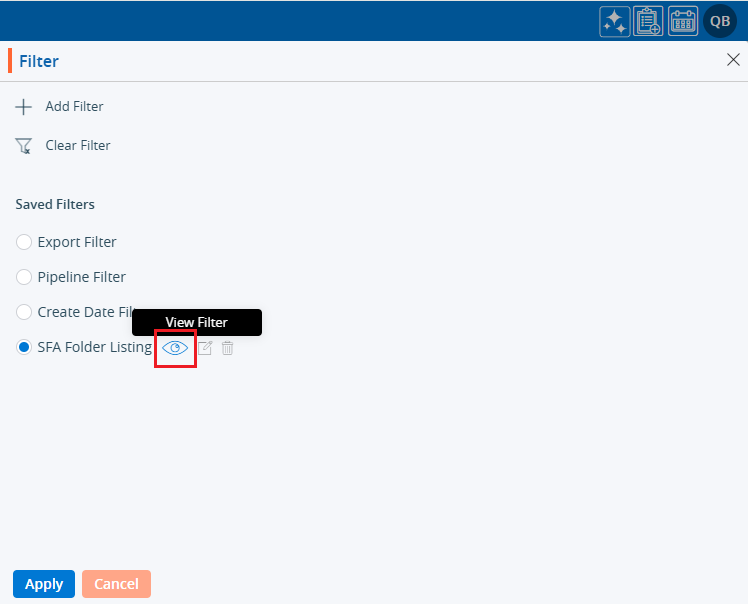Open the QB user profile avatar
Viewport: 748px width, 604px height.
point(720,21)
